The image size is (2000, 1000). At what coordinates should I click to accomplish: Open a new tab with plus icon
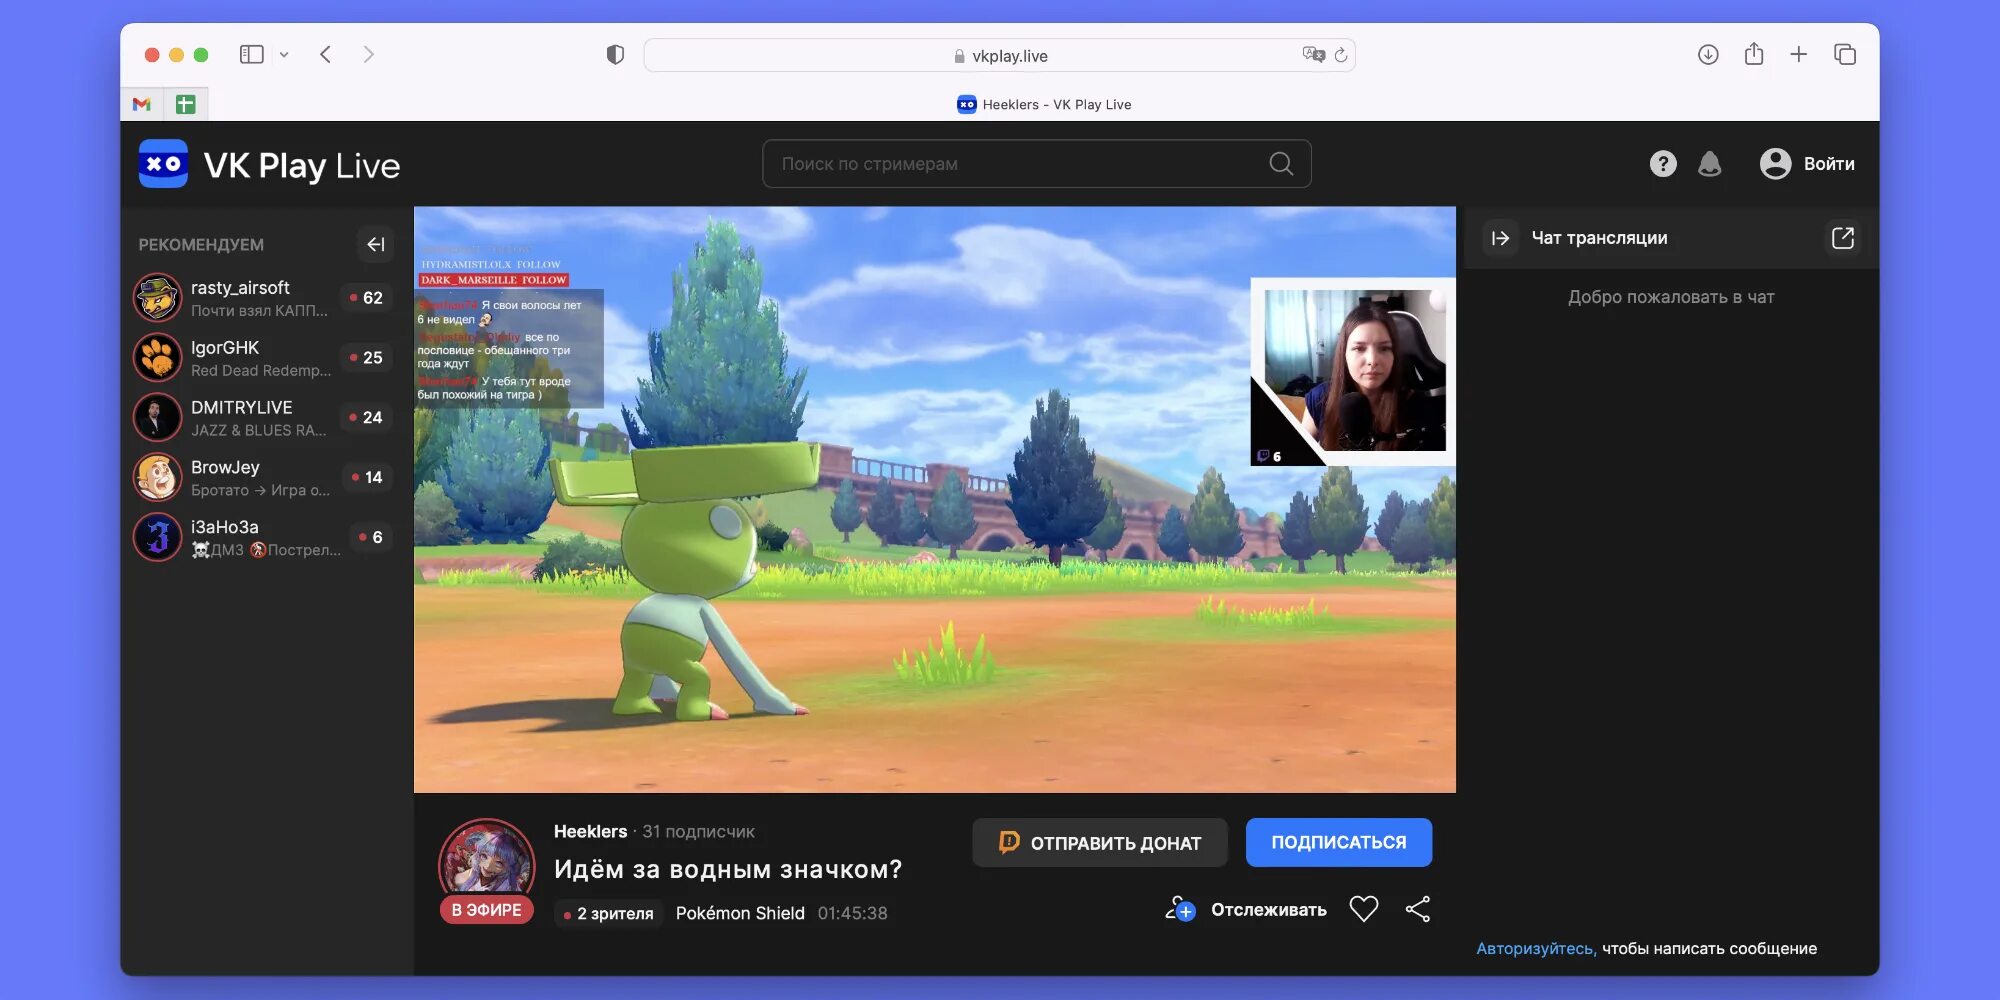point(1799,55)
